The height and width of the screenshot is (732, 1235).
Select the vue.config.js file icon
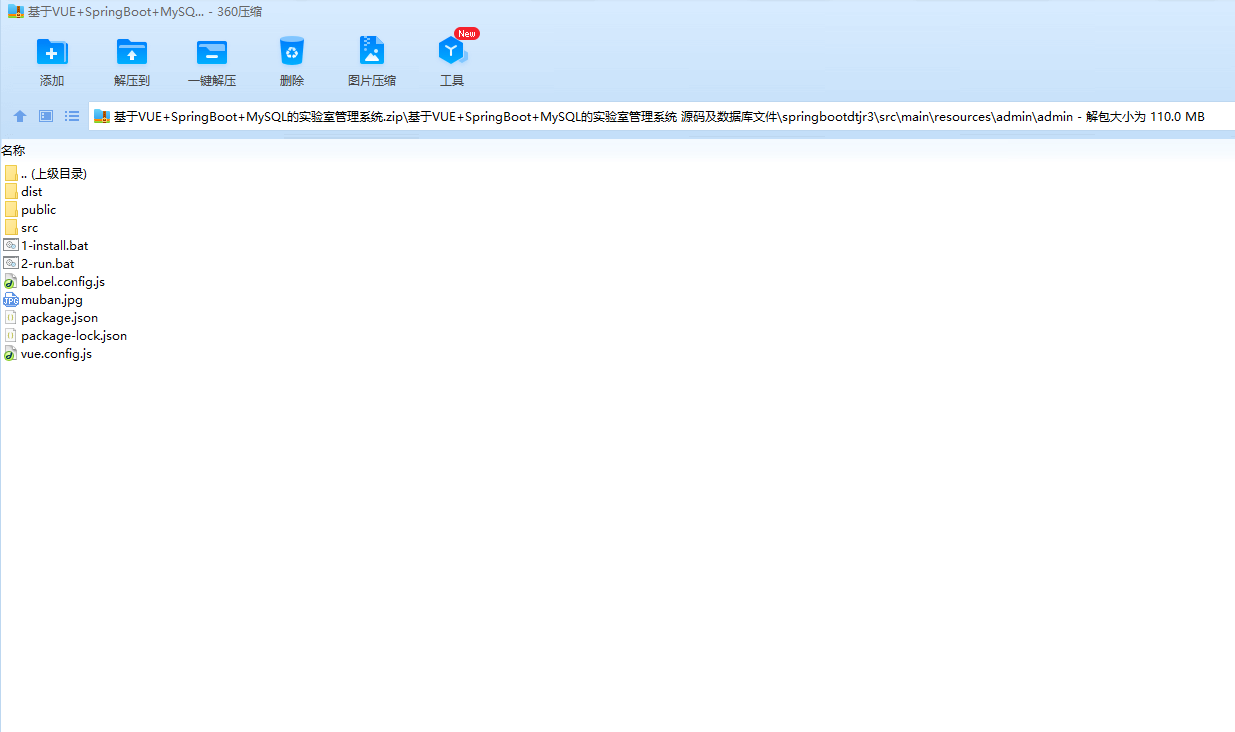click(x=11, y=354)
